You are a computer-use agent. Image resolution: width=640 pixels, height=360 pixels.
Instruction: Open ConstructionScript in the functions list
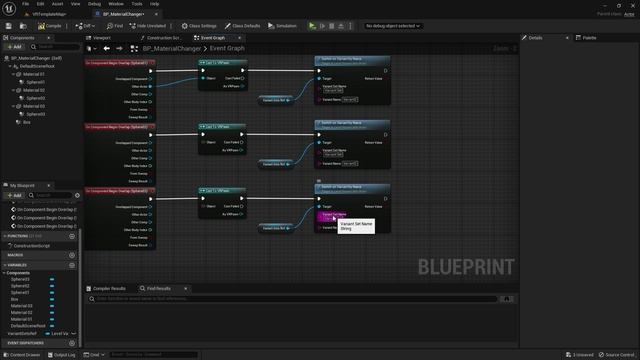[31, 246]
